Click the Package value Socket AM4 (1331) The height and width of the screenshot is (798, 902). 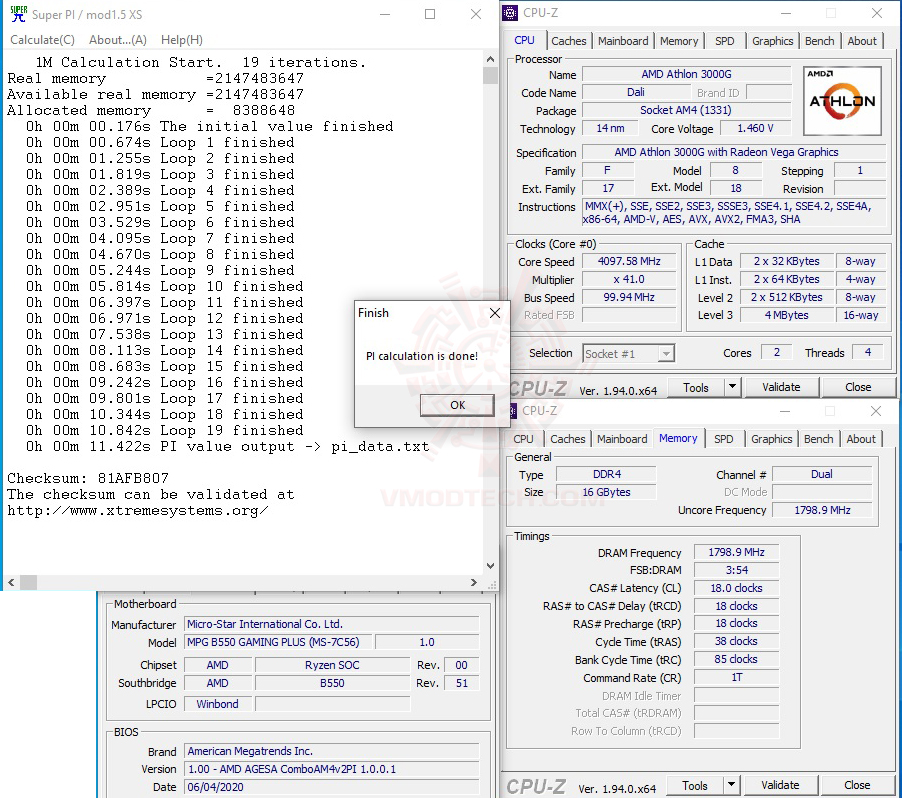click(686, 110)
